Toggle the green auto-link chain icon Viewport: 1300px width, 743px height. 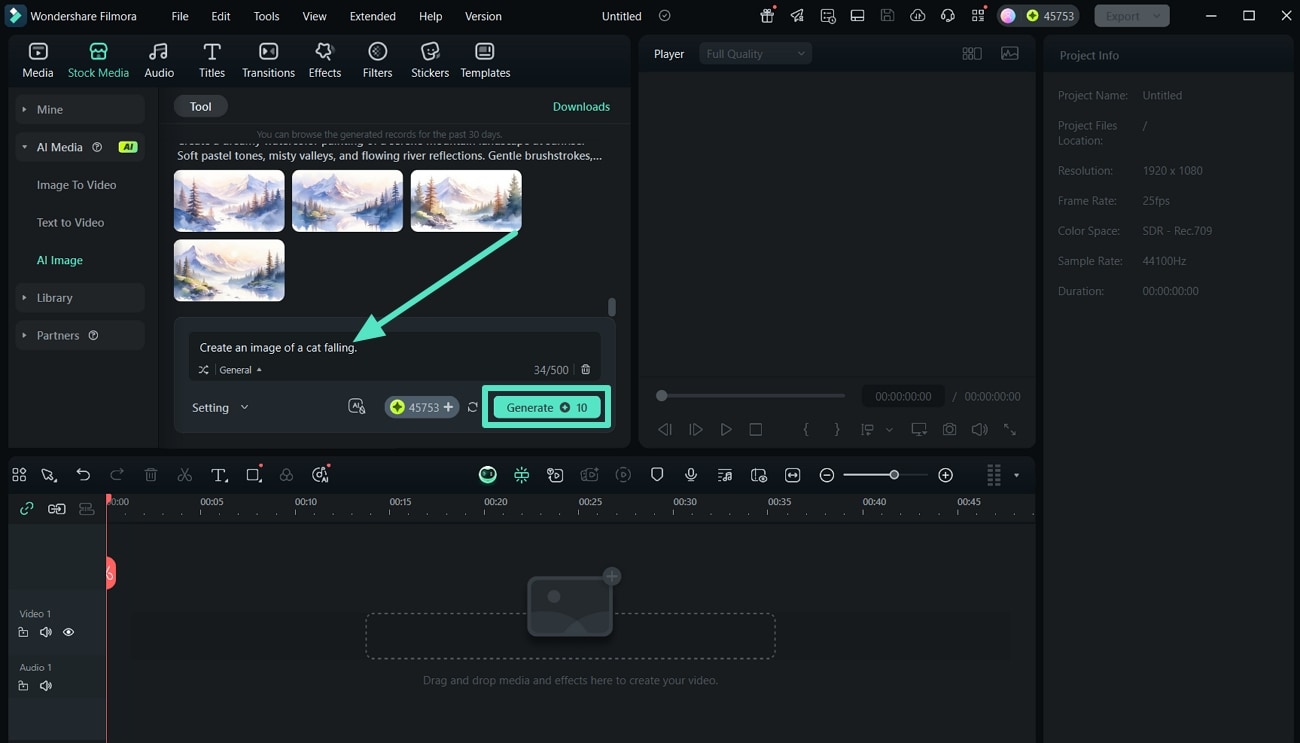click(27, 509)
